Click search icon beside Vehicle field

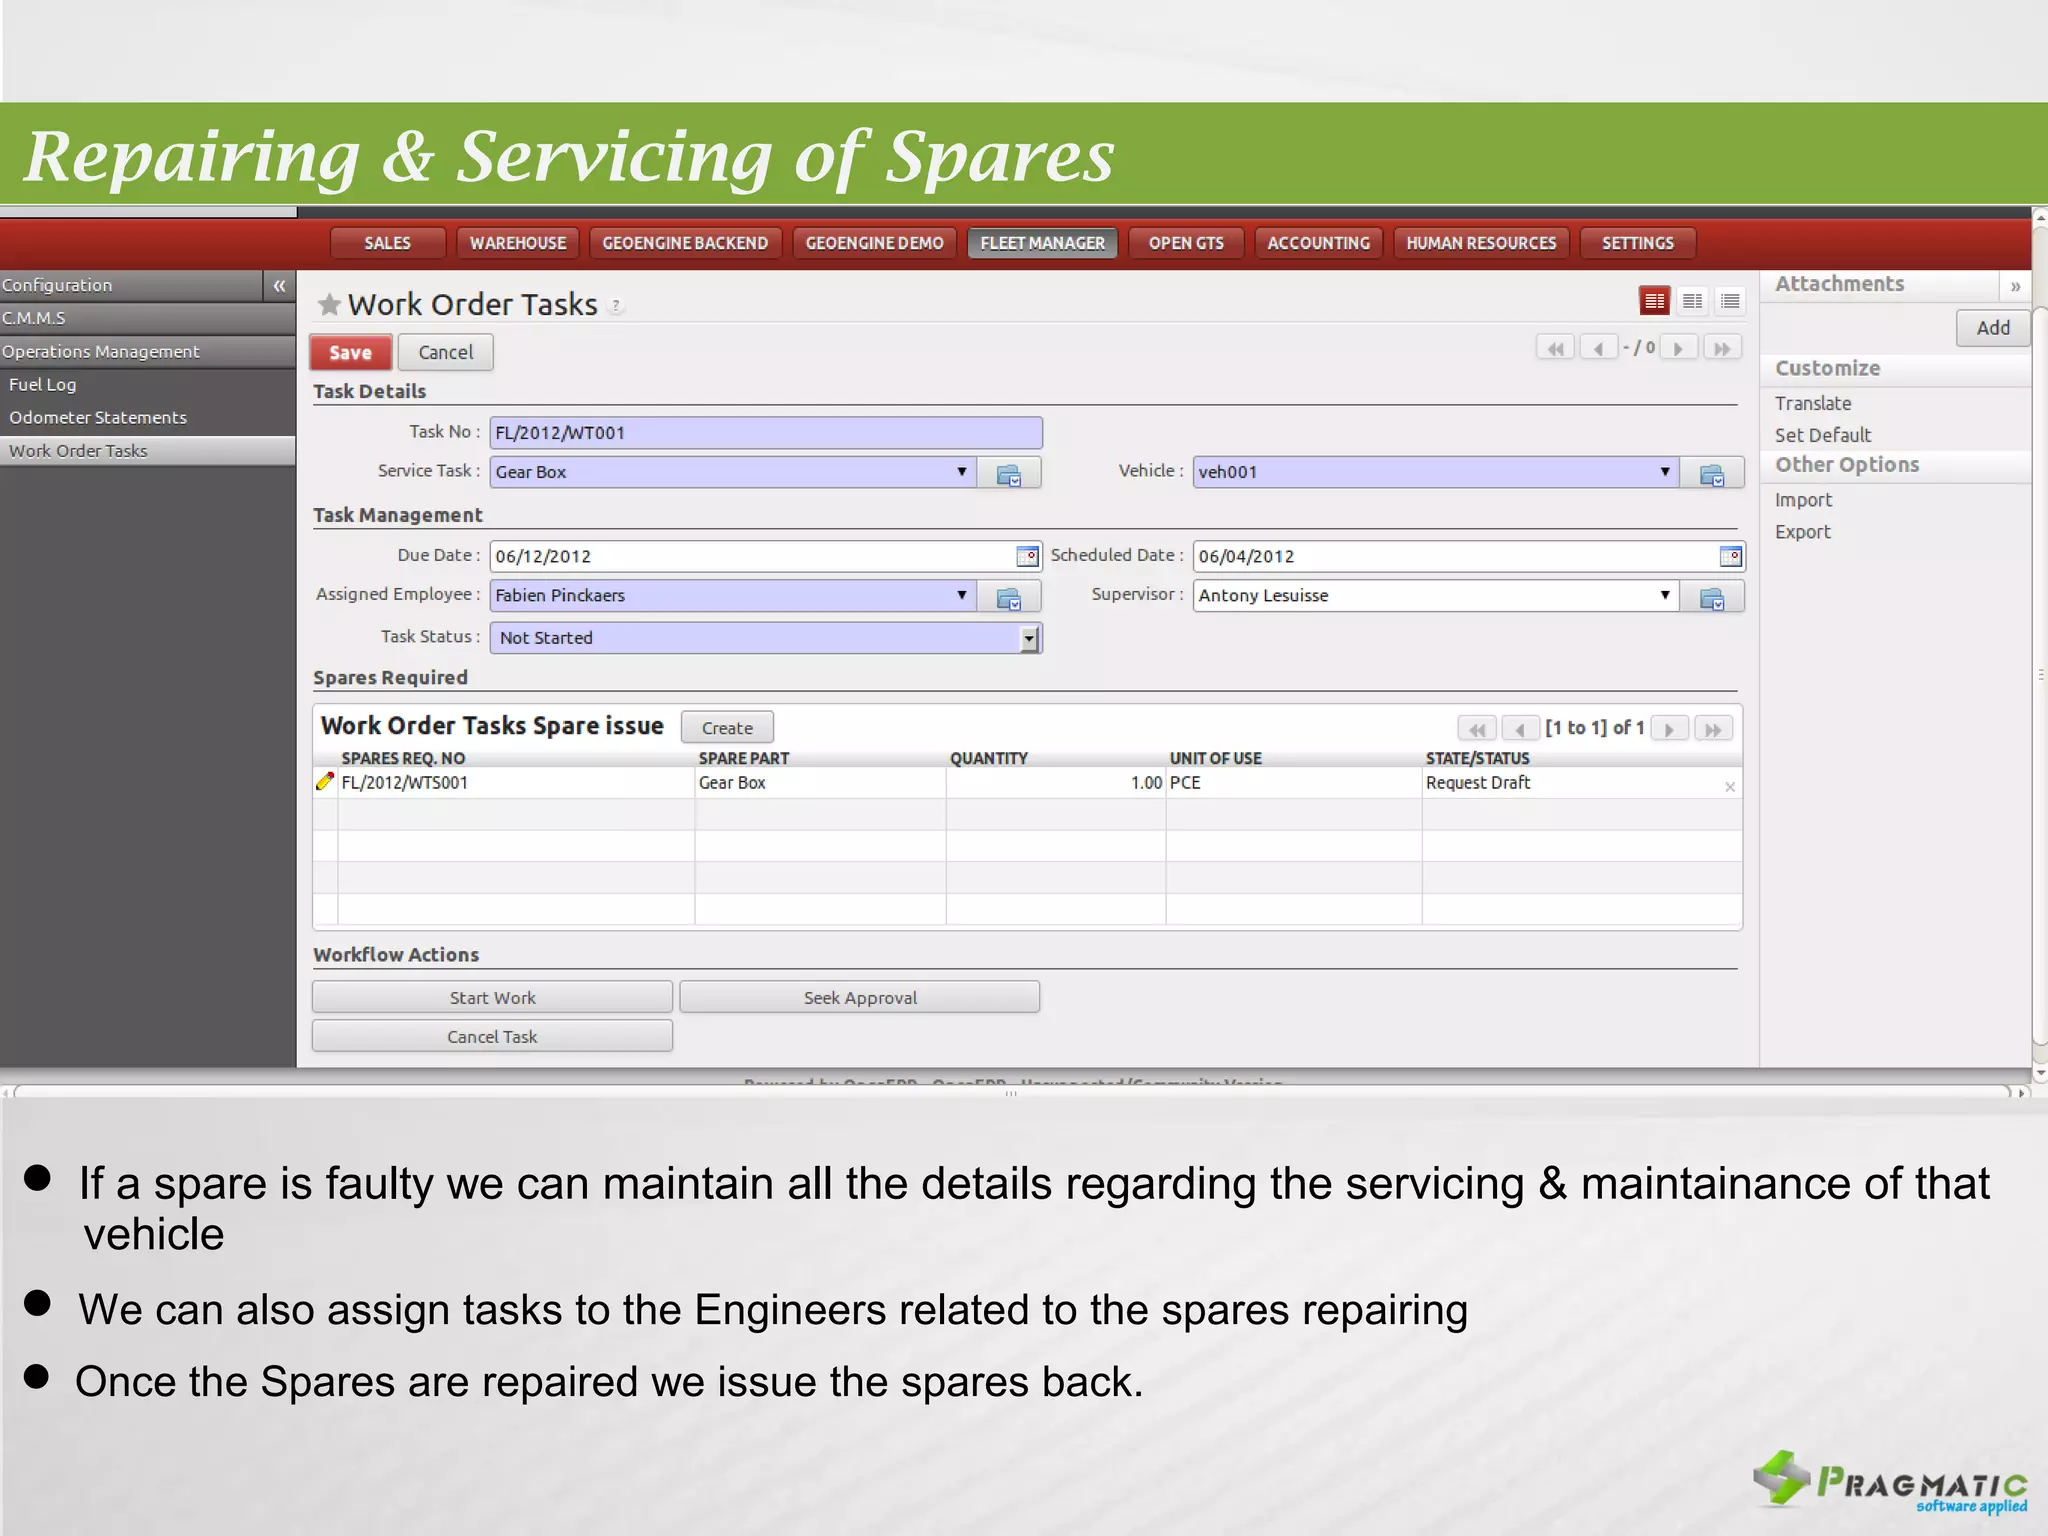point(1712,473)
